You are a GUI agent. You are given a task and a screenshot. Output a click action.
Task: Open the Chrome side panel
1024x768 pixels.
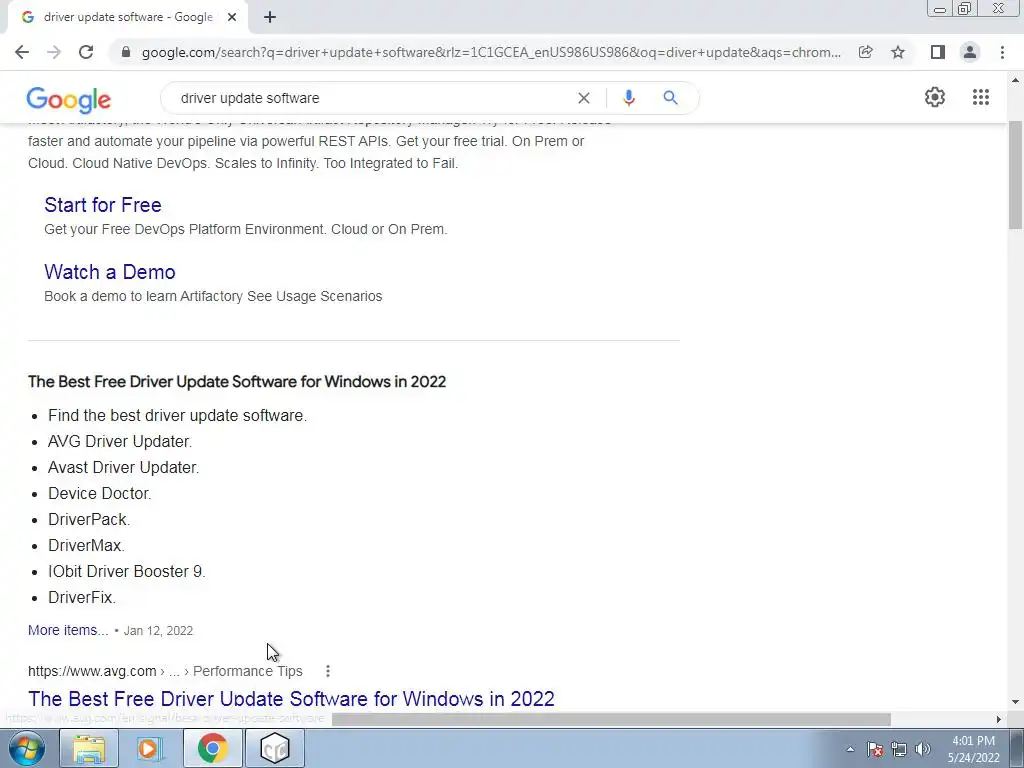coord(937,52)
